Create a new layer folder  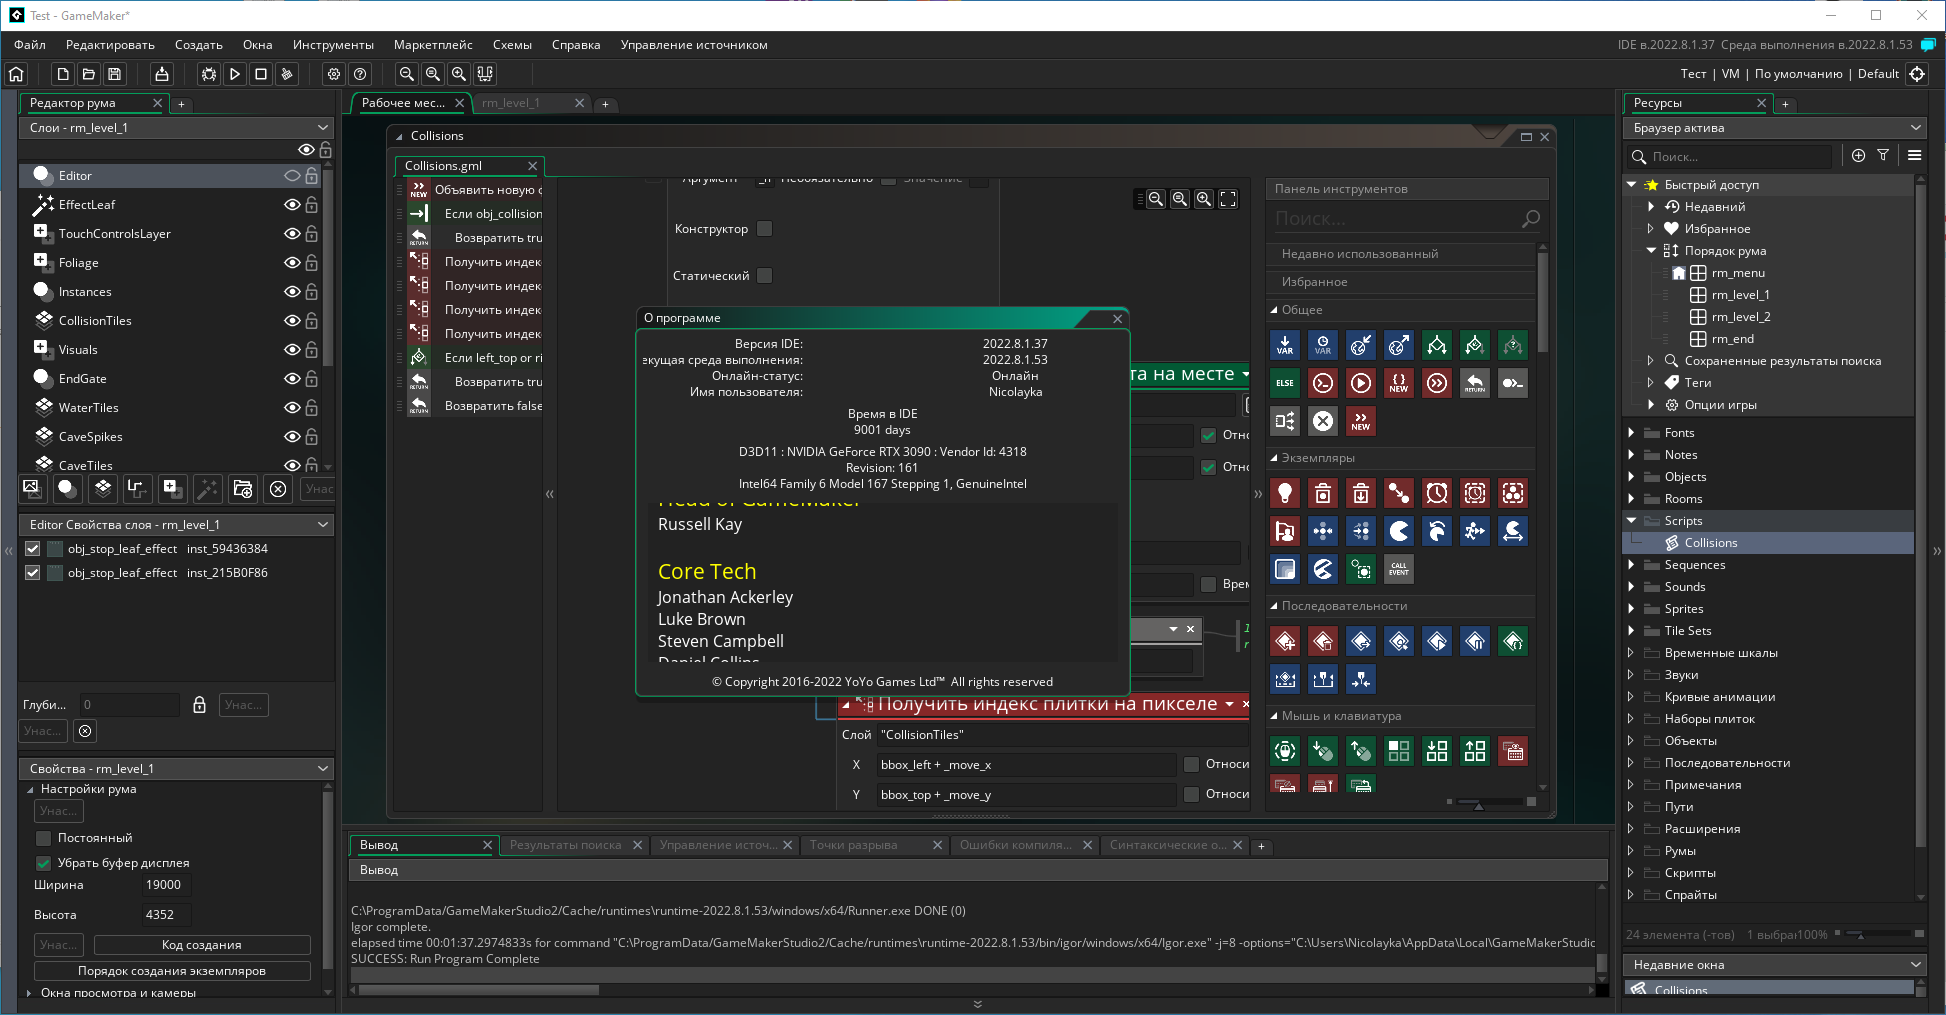242,488
